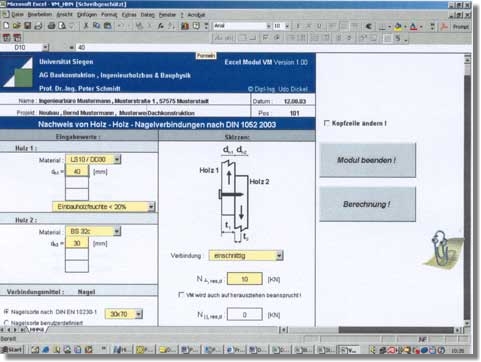Click the New workbook icon
This screenshot has width=481, height=362.
pyautogui.click(x=6, y=26)
